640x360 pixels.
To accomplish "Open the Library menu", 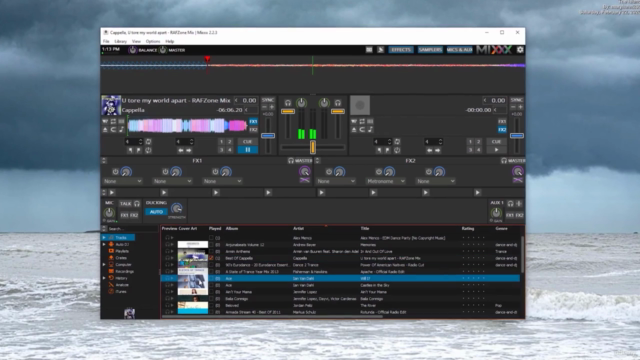I will click(120, 41).
